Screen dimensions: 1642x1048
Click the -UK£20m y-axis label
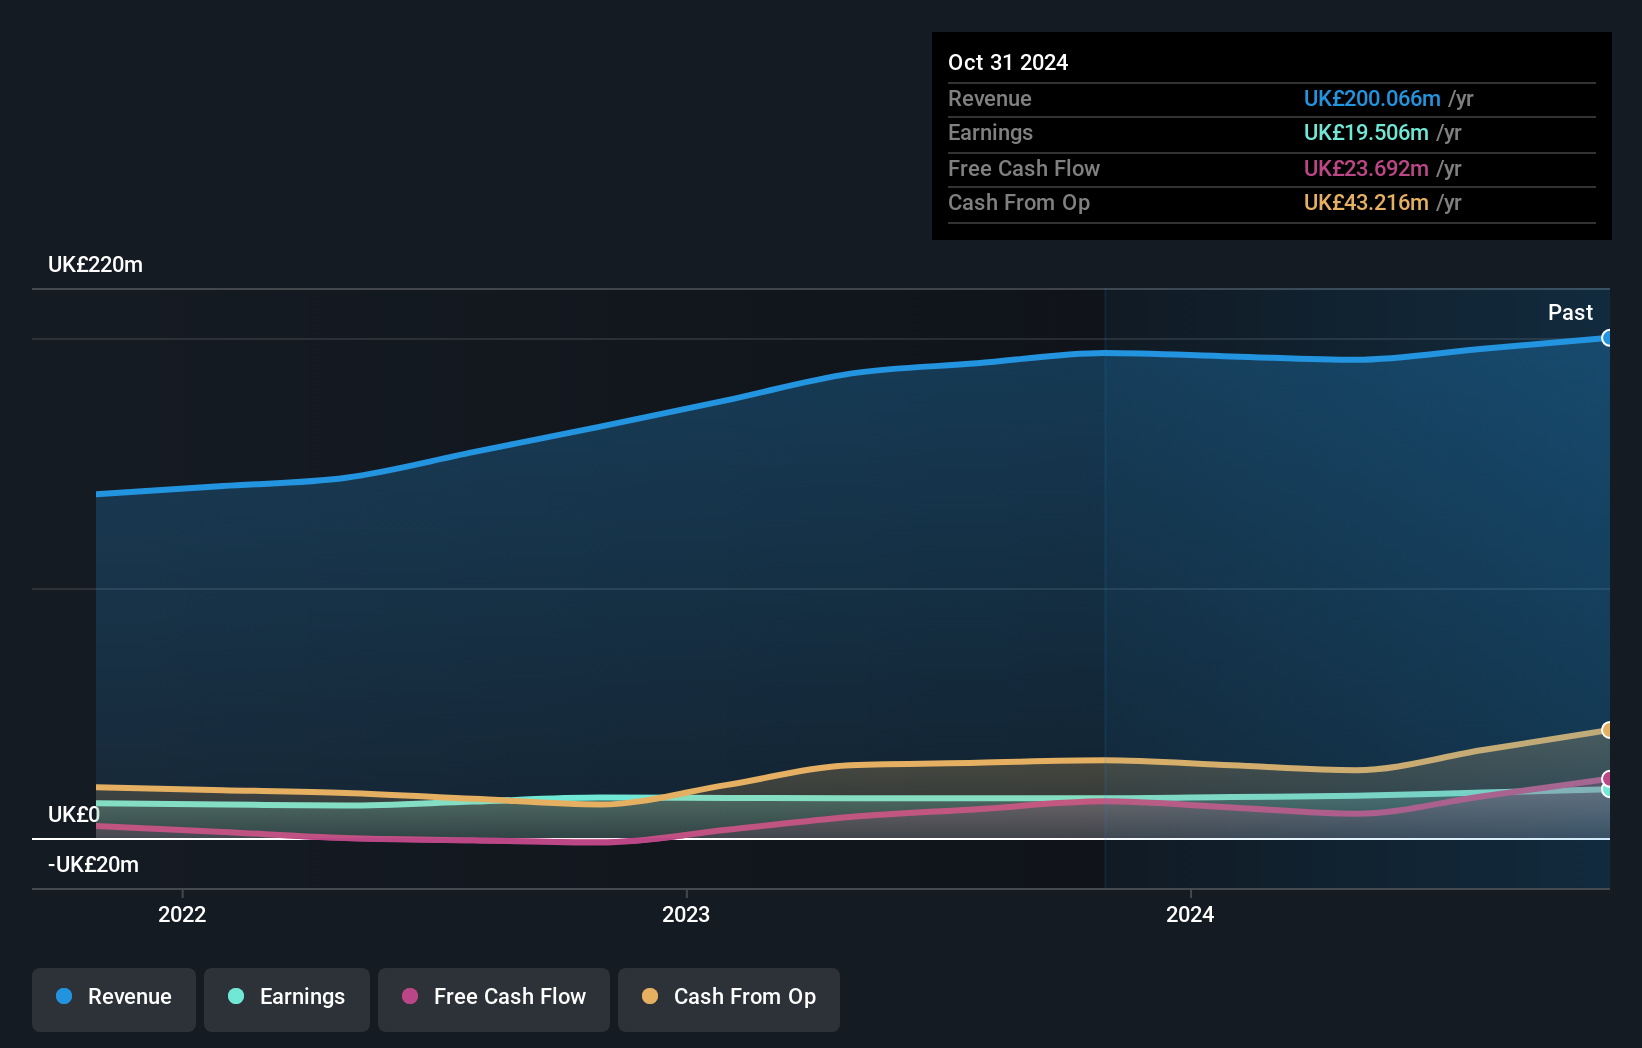[x=93, y=864]
